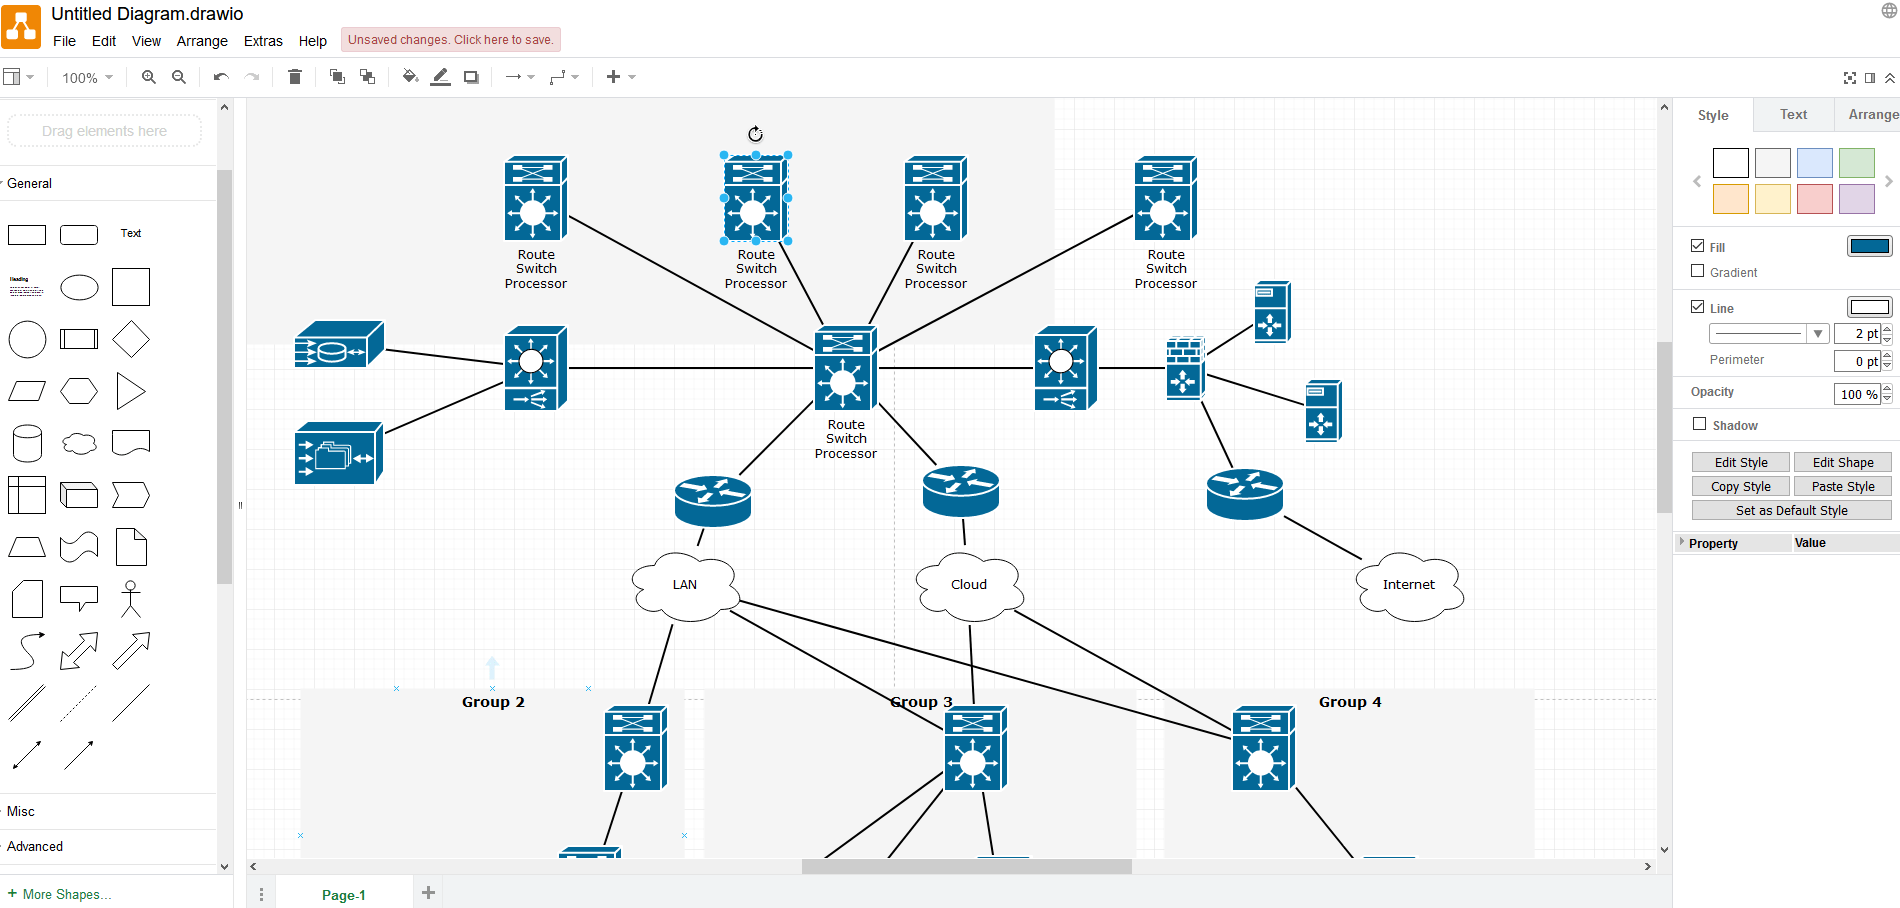Click the Line Color pencil icon
Viewport: 1900px width, 908px height.
[440, 77]
